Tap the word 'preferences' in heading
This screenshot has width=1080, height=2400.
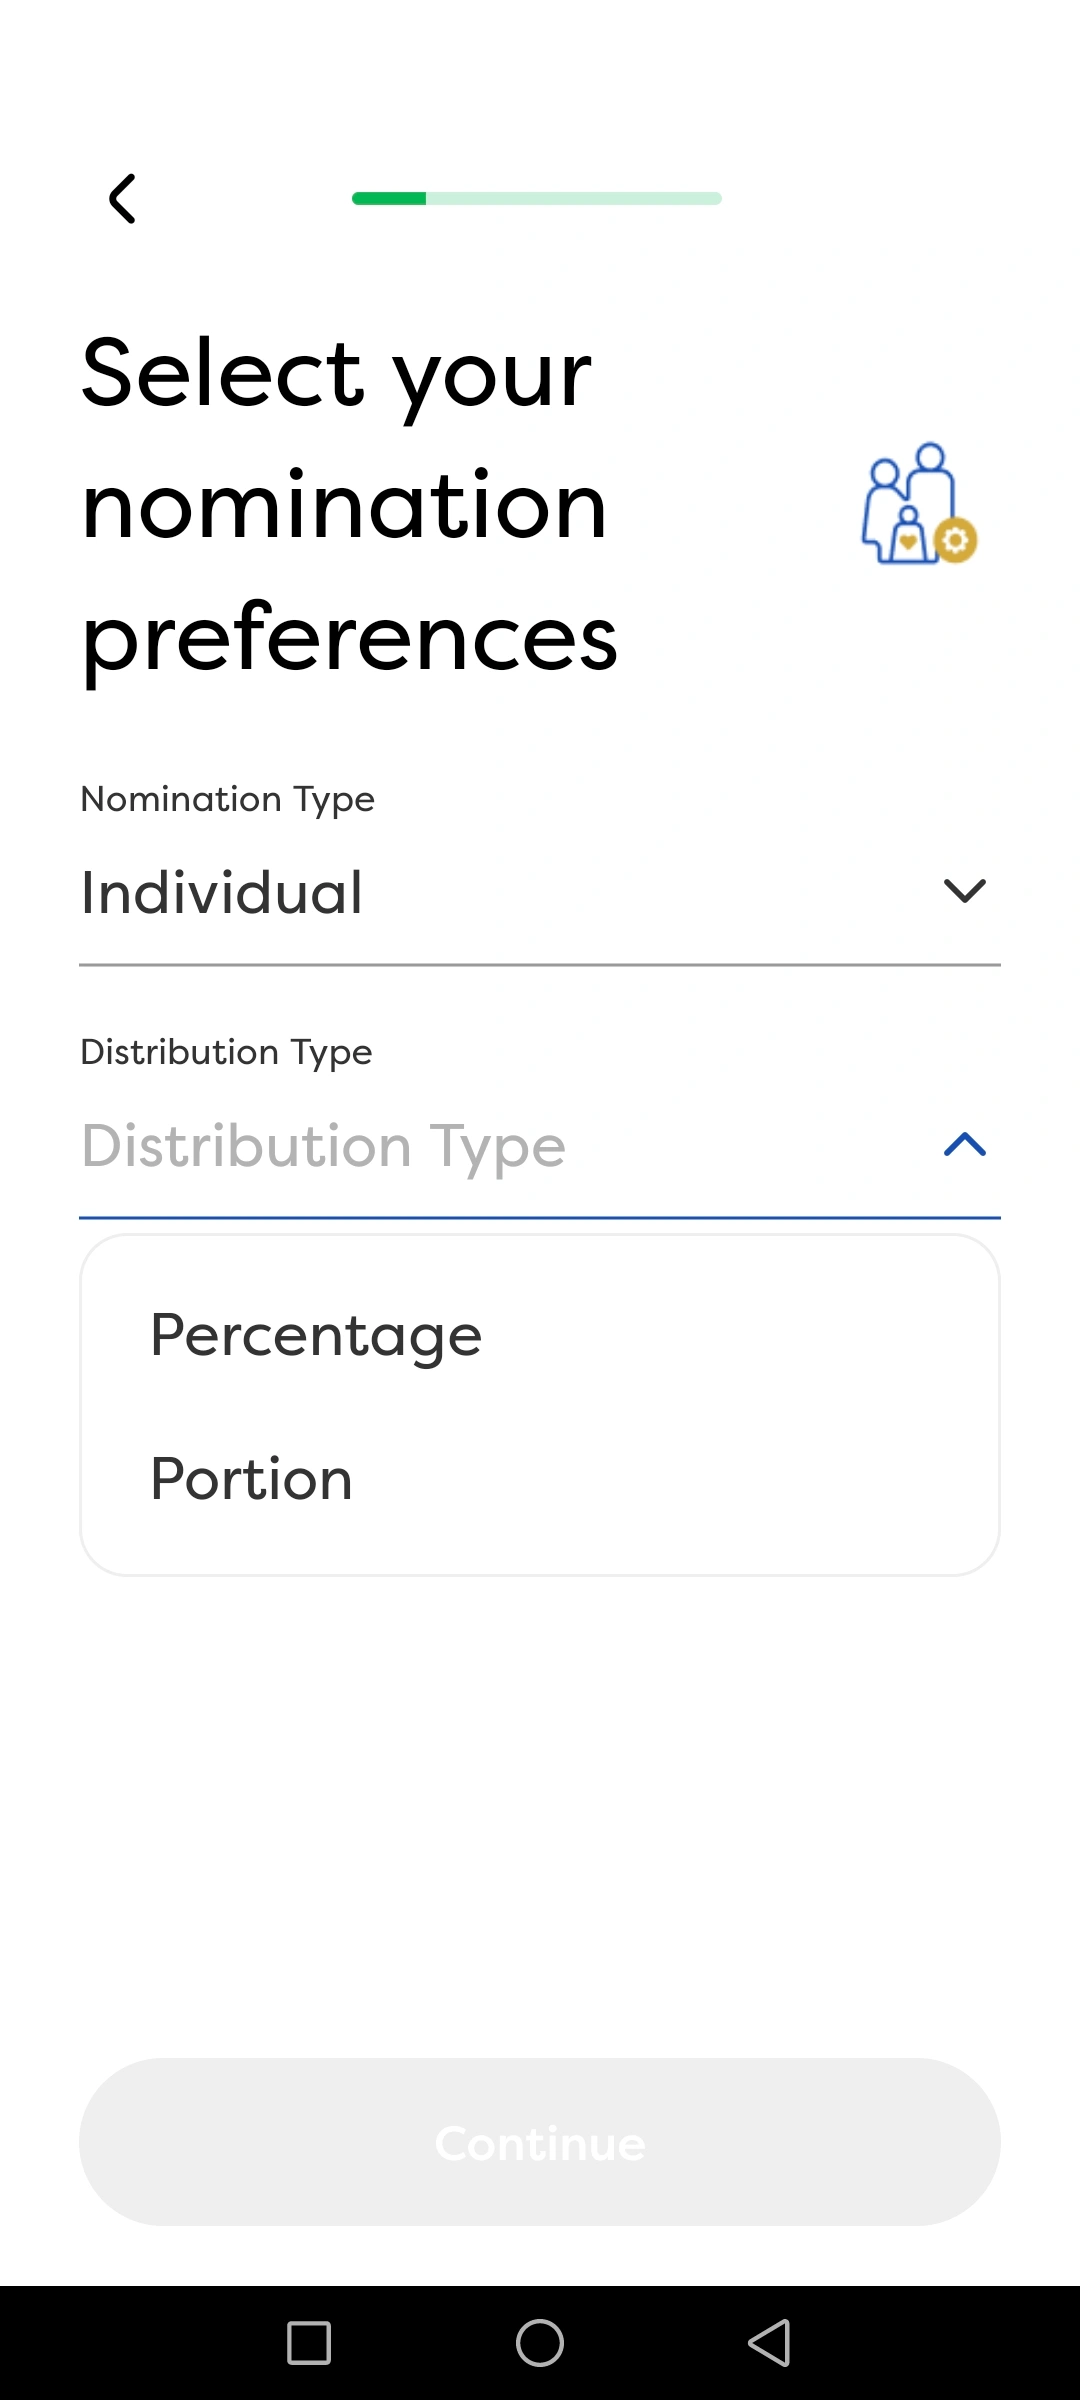click(x=349, y=638)
